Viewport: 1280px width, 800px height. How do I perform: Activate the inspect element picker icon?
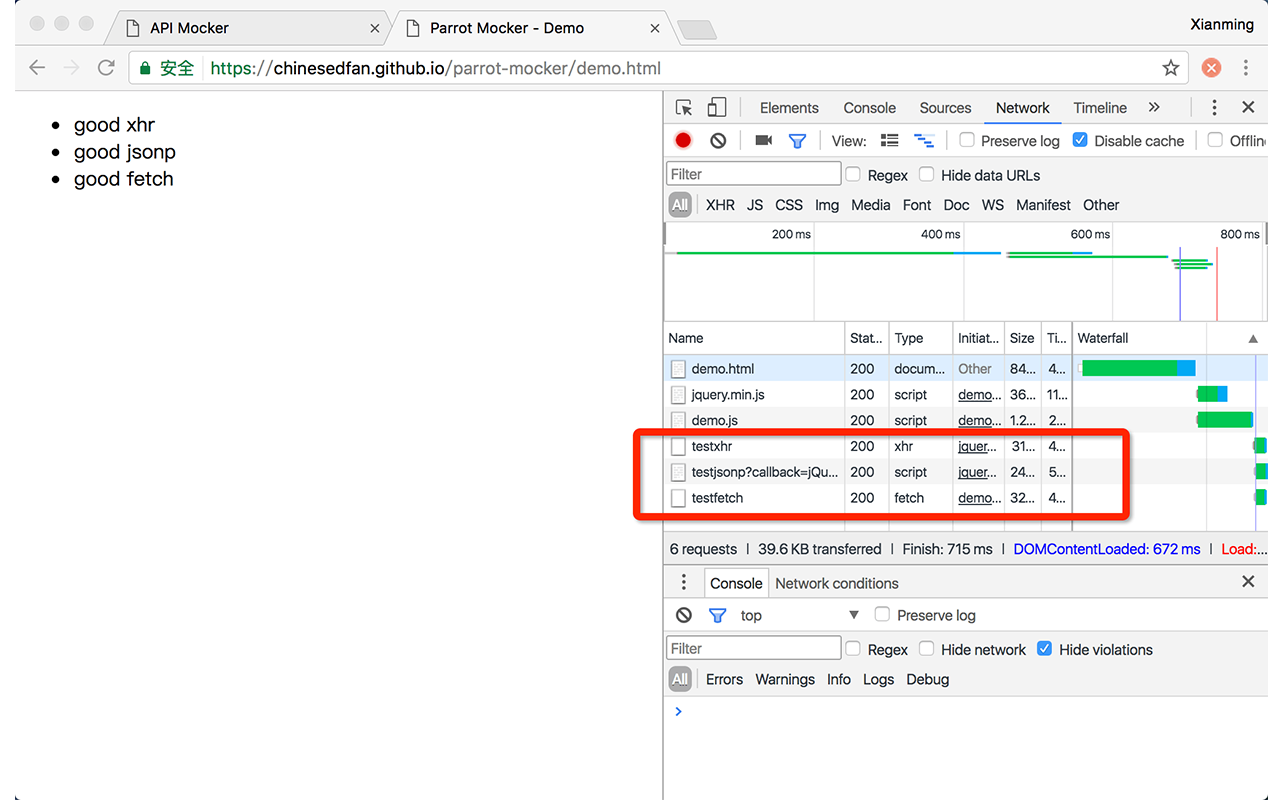684,108
